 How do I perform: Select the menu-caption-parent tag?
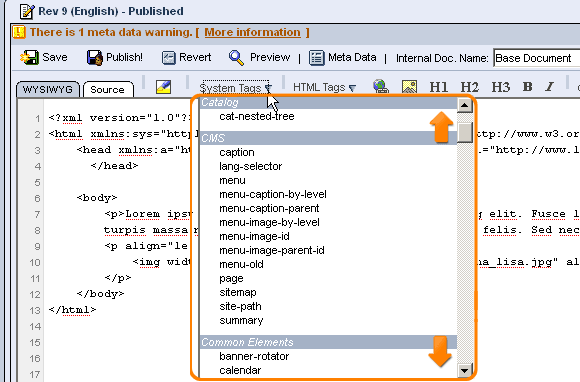(x=269, y=209)
